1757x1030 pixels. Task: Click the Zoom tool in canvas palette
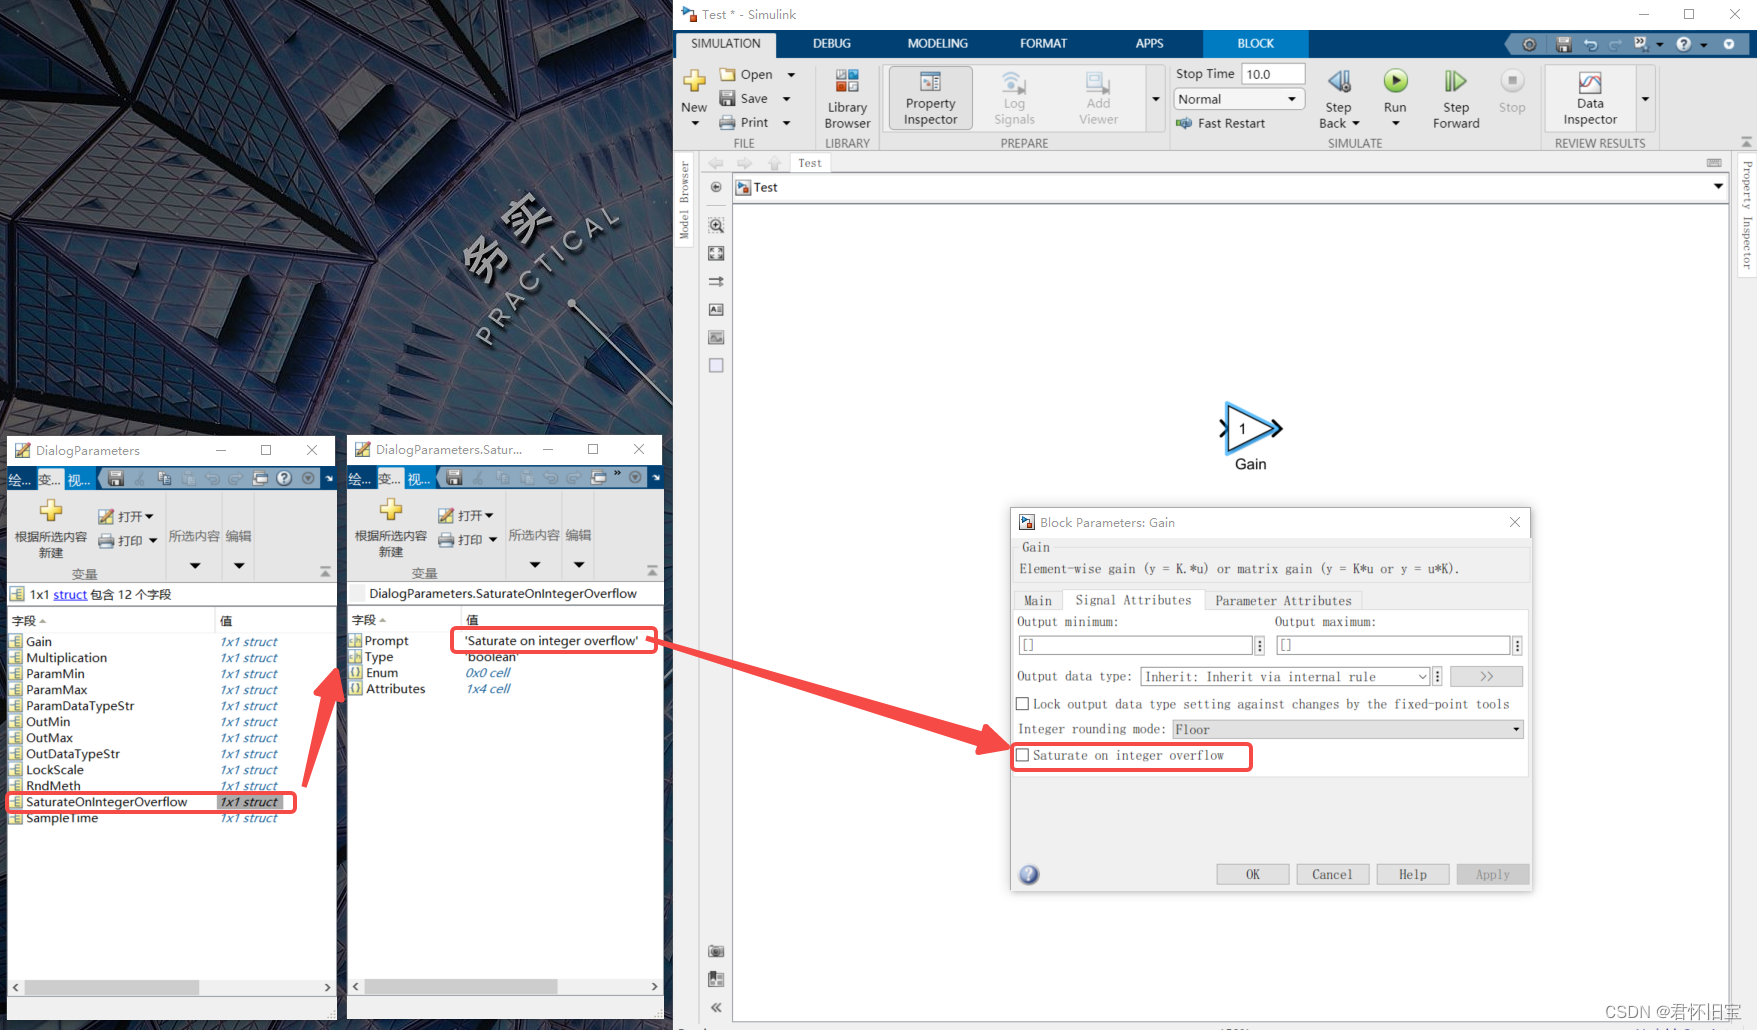716,226
